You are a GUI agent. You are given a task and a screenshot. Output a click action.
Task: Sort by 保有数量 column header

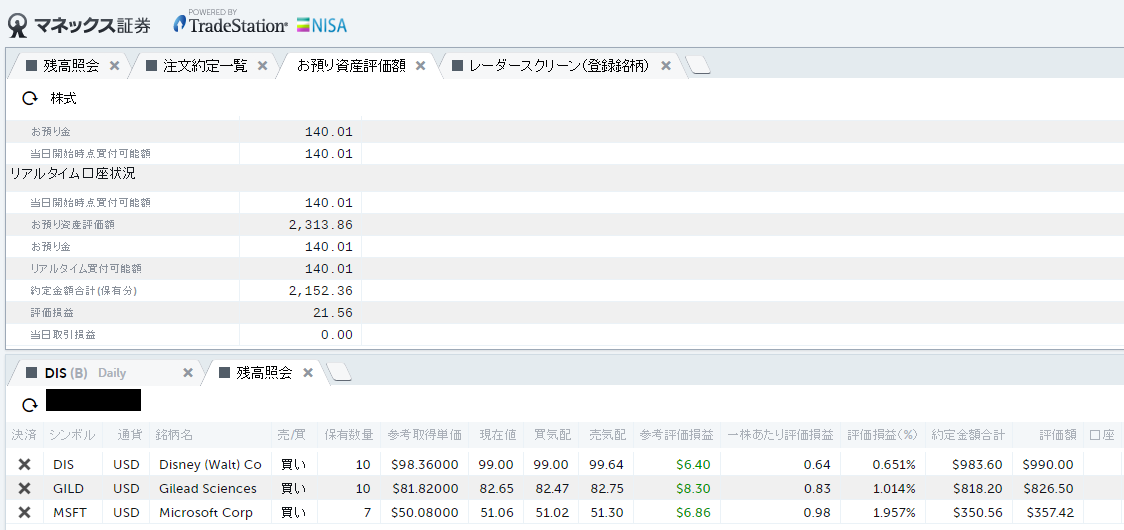tap(348, 435)
